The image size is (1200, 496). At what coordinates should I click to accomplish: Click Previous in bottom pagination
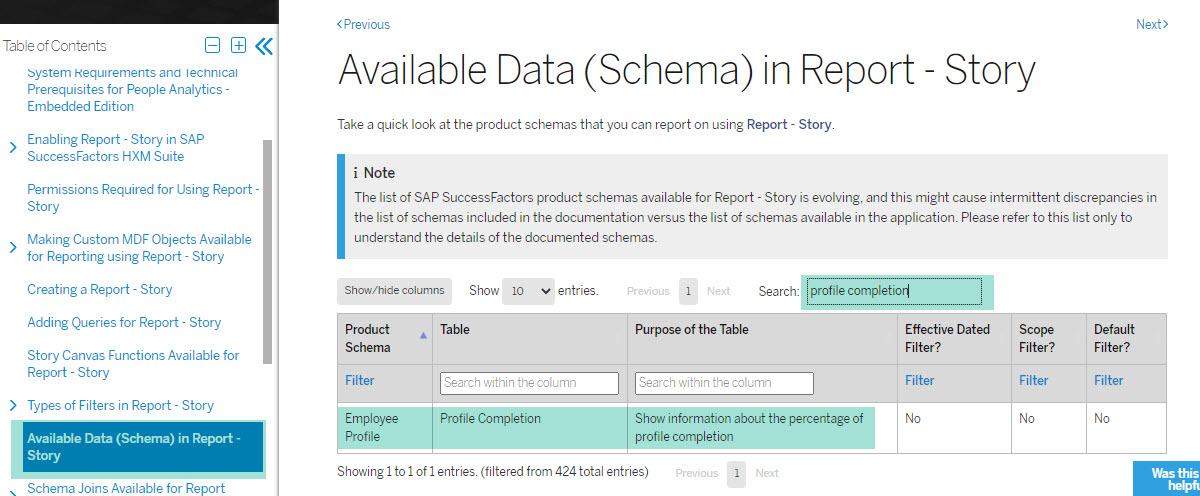tap(697, 473)
